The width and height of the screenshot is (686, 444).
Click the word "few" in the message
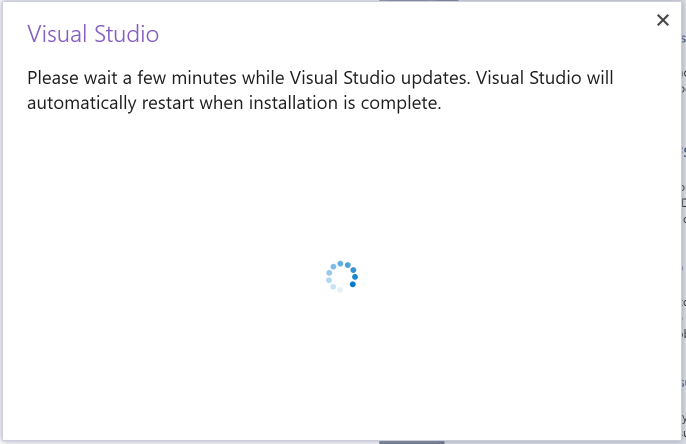click(155, 77)
